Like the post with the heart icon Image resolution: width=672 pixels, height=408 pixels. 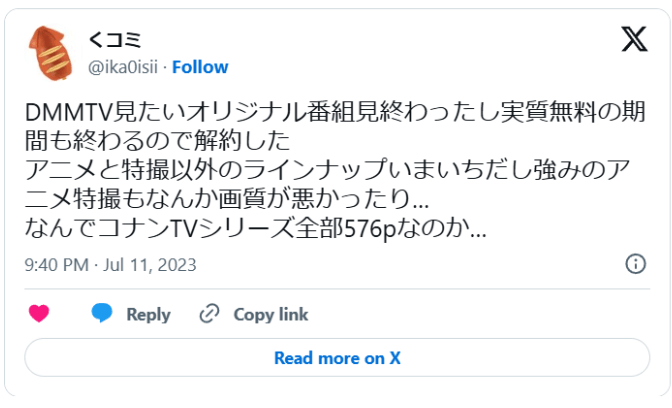(39, 314)
